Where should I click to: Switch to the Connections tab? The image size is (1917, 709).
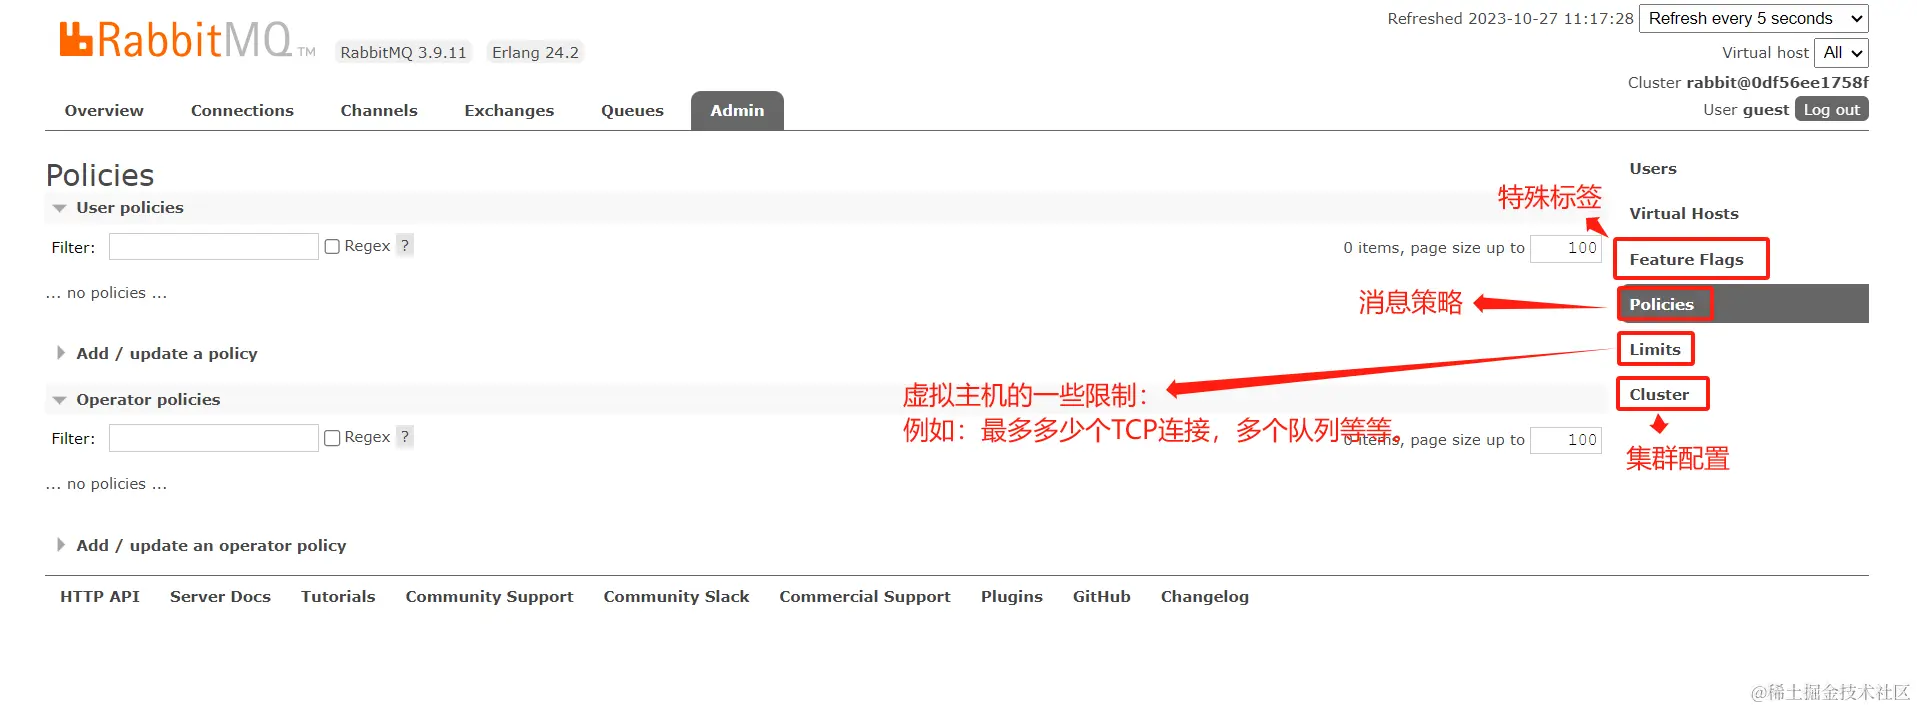tap(242, 111)
